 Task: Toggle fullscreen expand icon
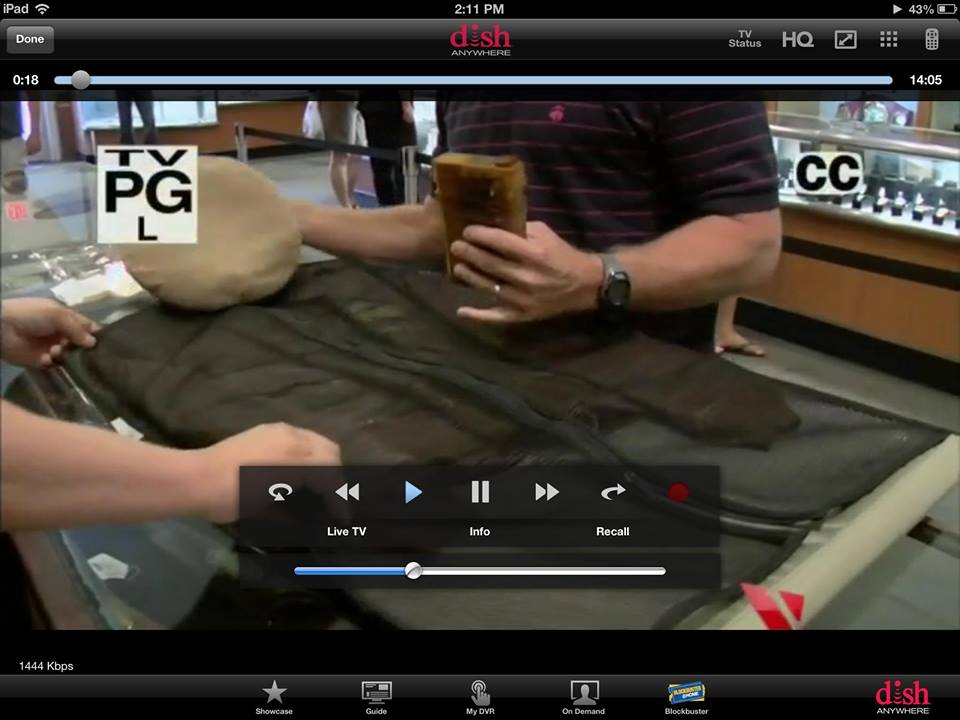(846, 39)
